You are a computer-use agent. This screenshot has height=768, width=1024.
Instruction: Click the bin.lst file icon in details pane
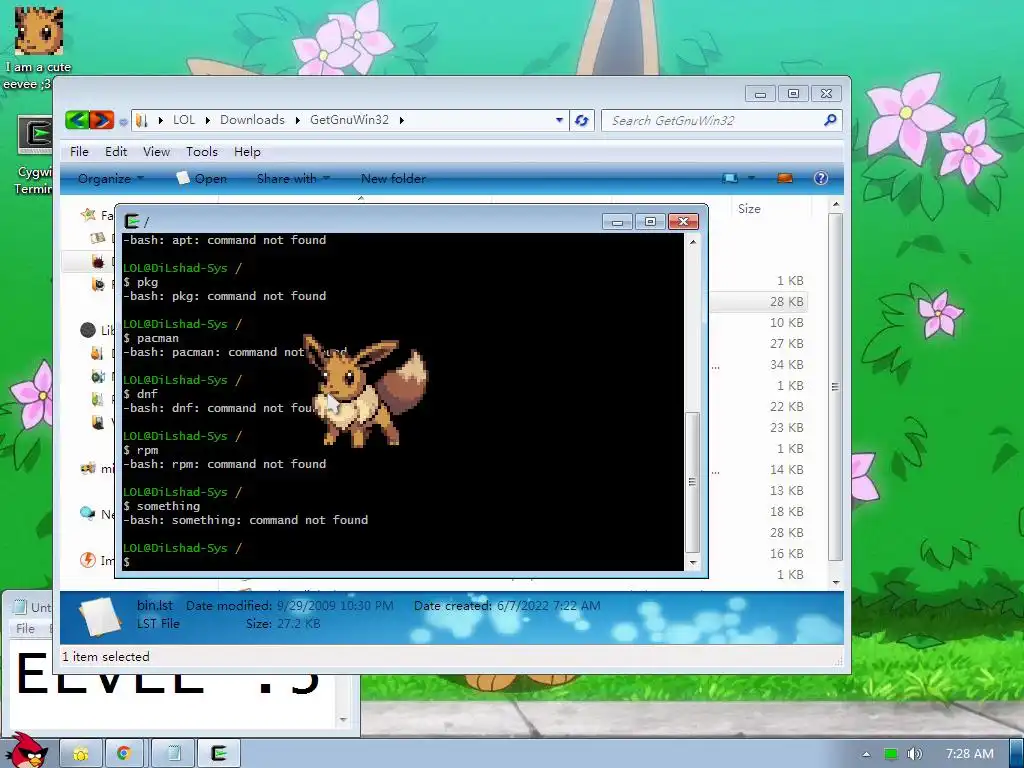tap(99, 616)
